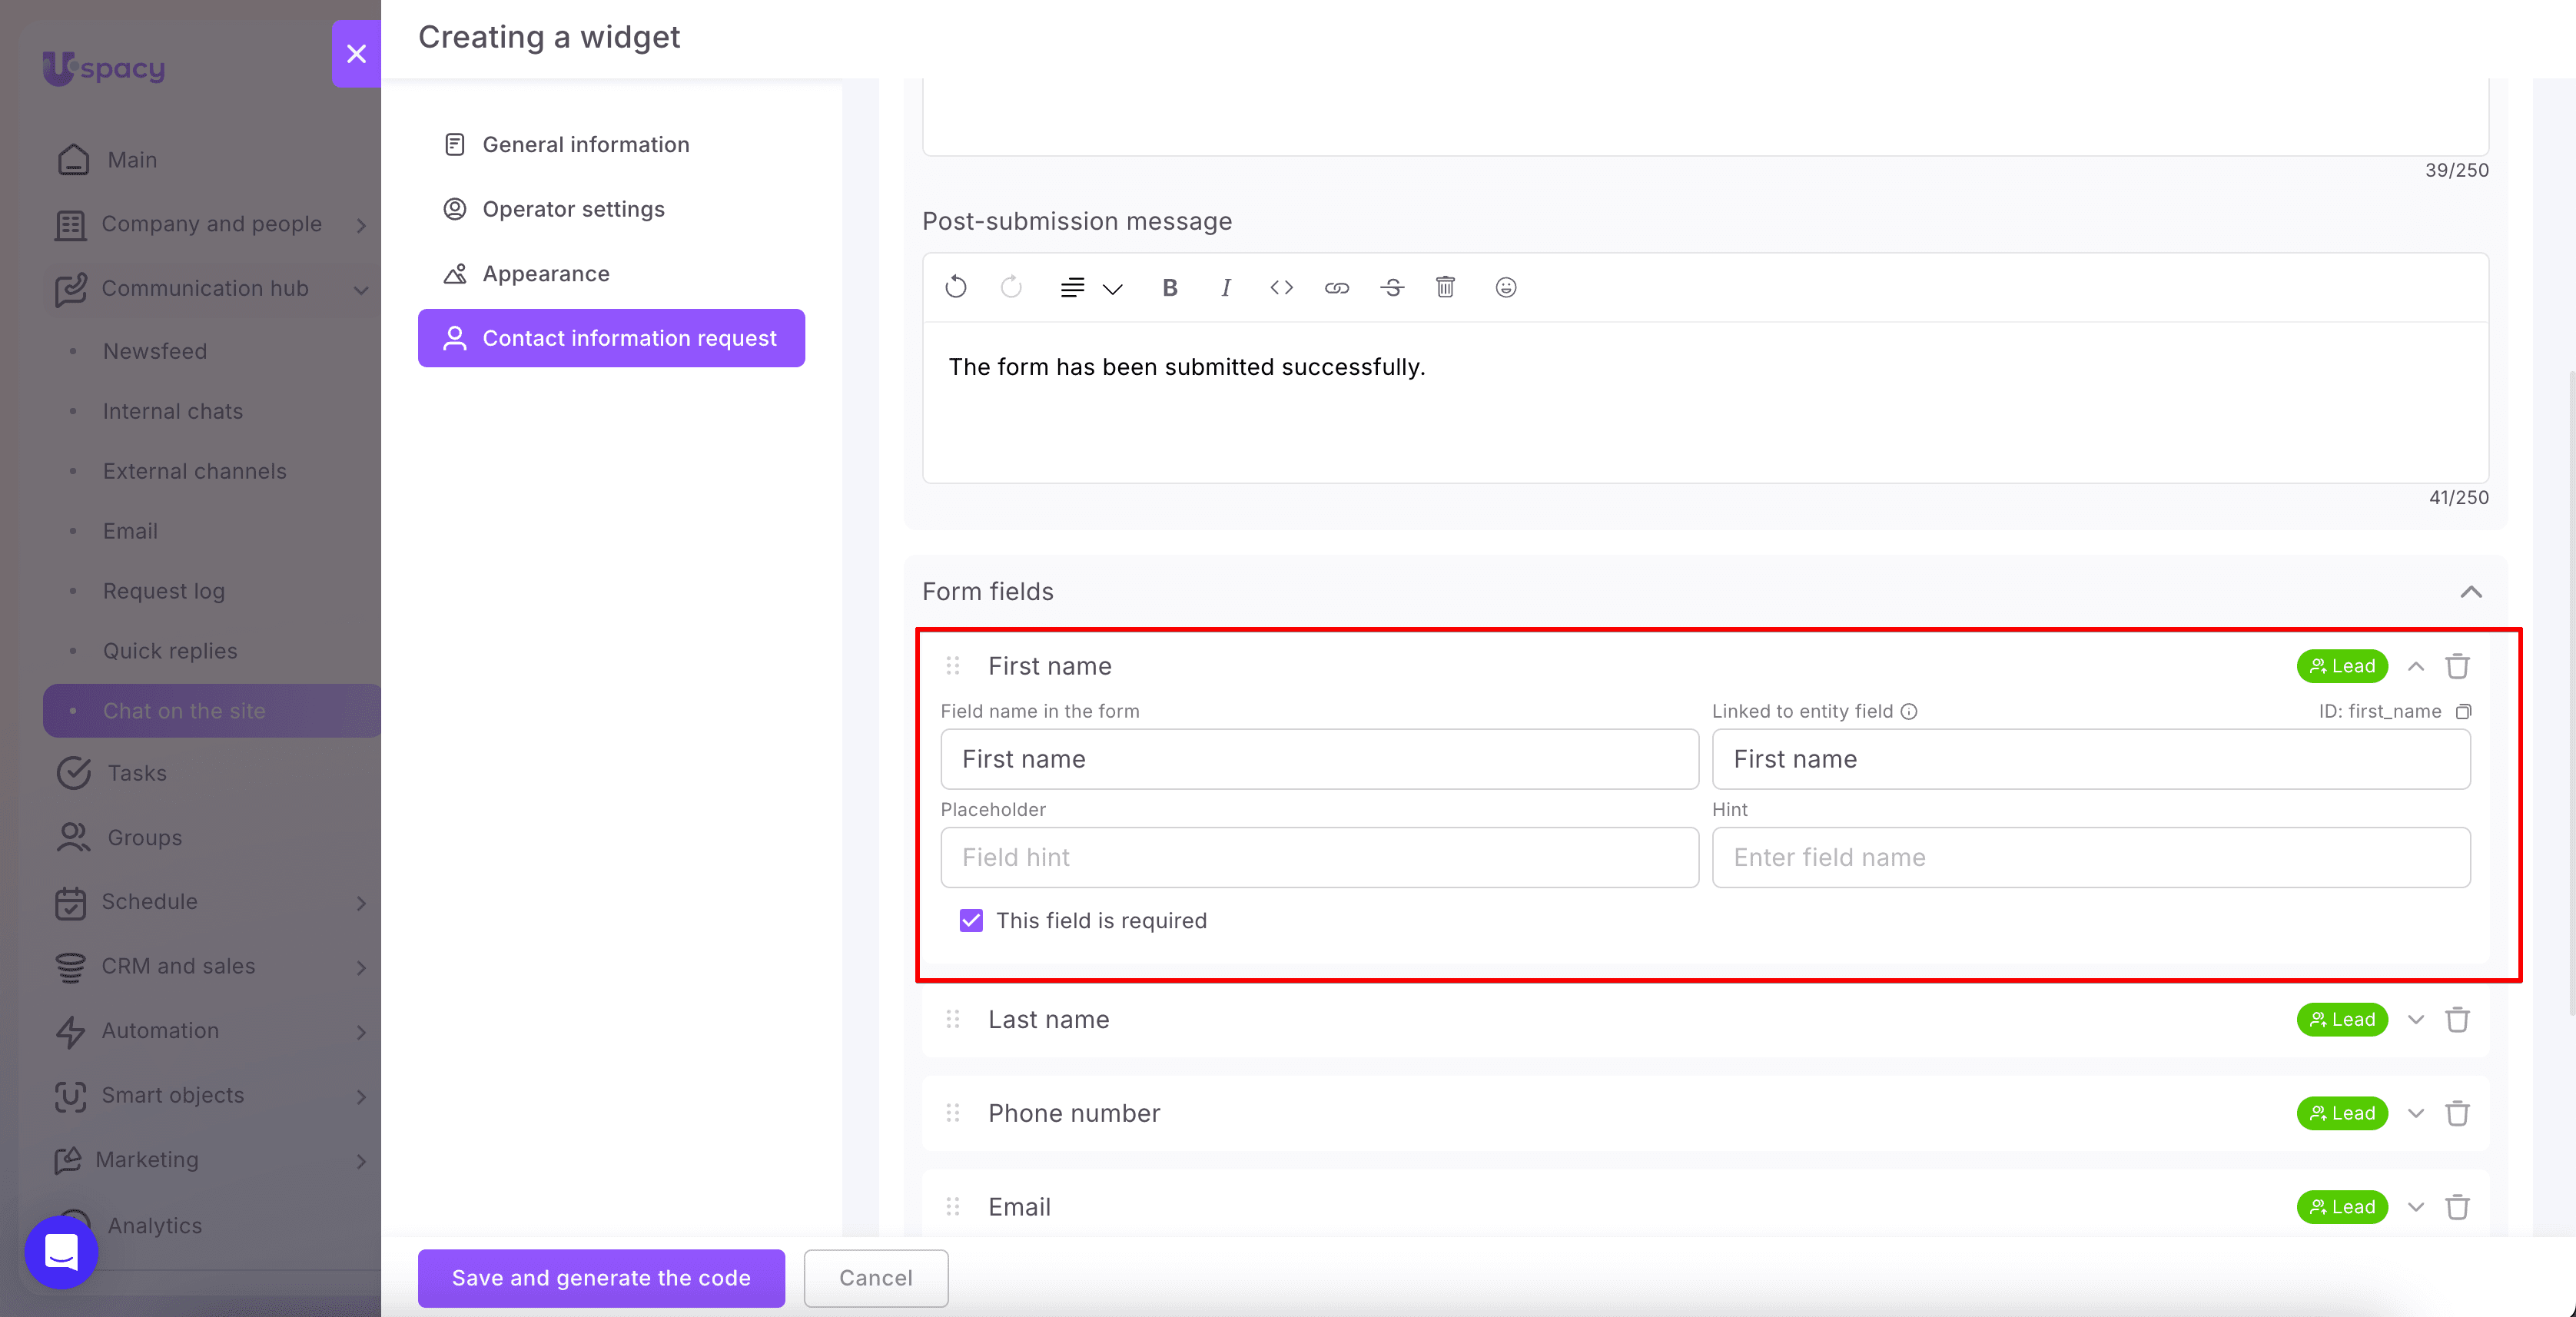
Task: Click the post-submission message text area
Action: (1705, 402)
